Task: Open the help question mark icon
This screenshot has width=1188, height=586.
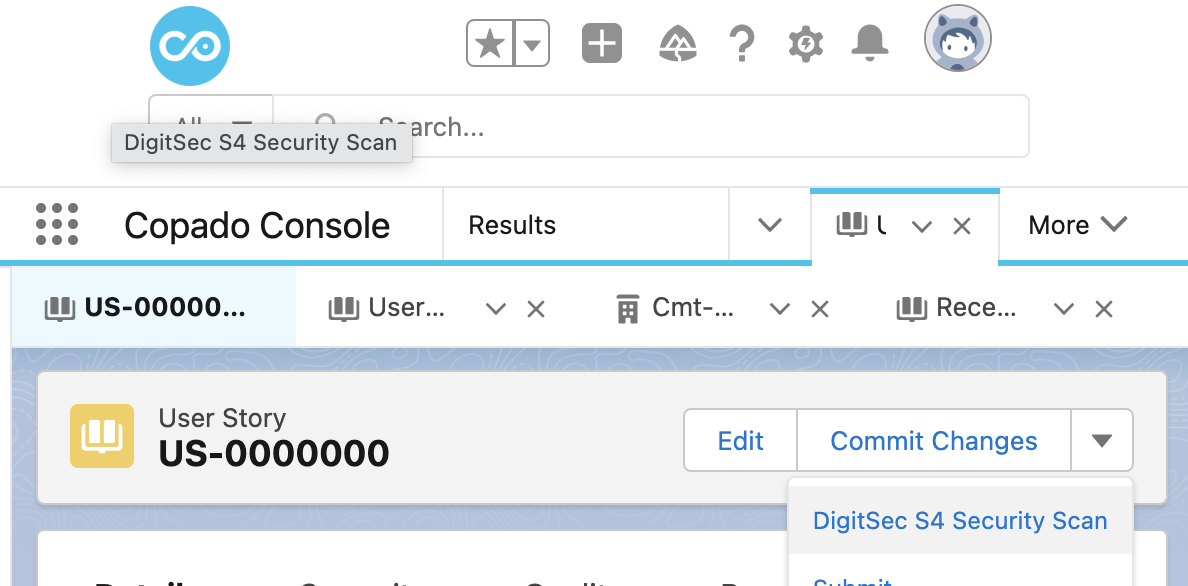Action: pyautogui.click(x=742, y=43)
